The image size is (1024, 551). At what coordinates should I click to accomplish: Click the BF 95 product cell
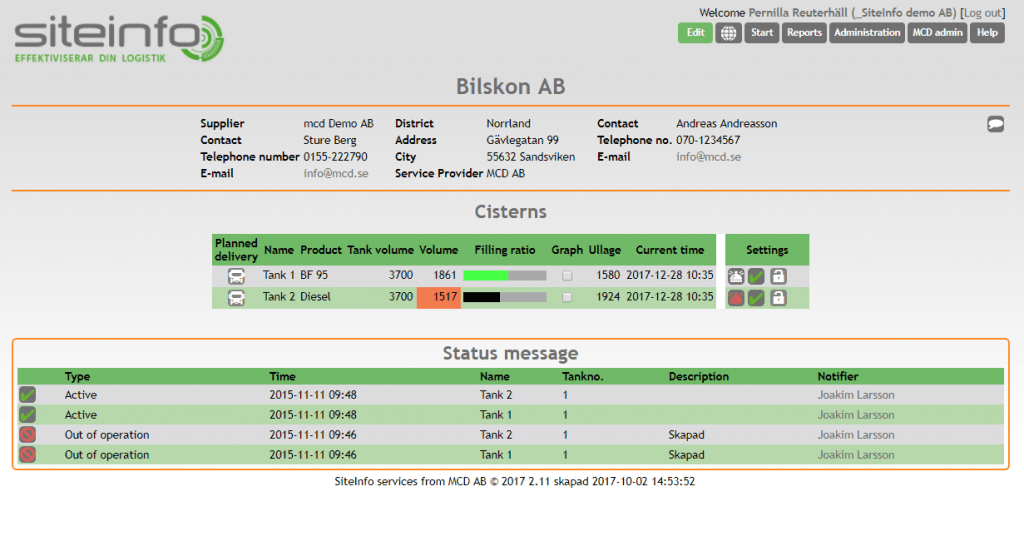[x=314, y=275]
